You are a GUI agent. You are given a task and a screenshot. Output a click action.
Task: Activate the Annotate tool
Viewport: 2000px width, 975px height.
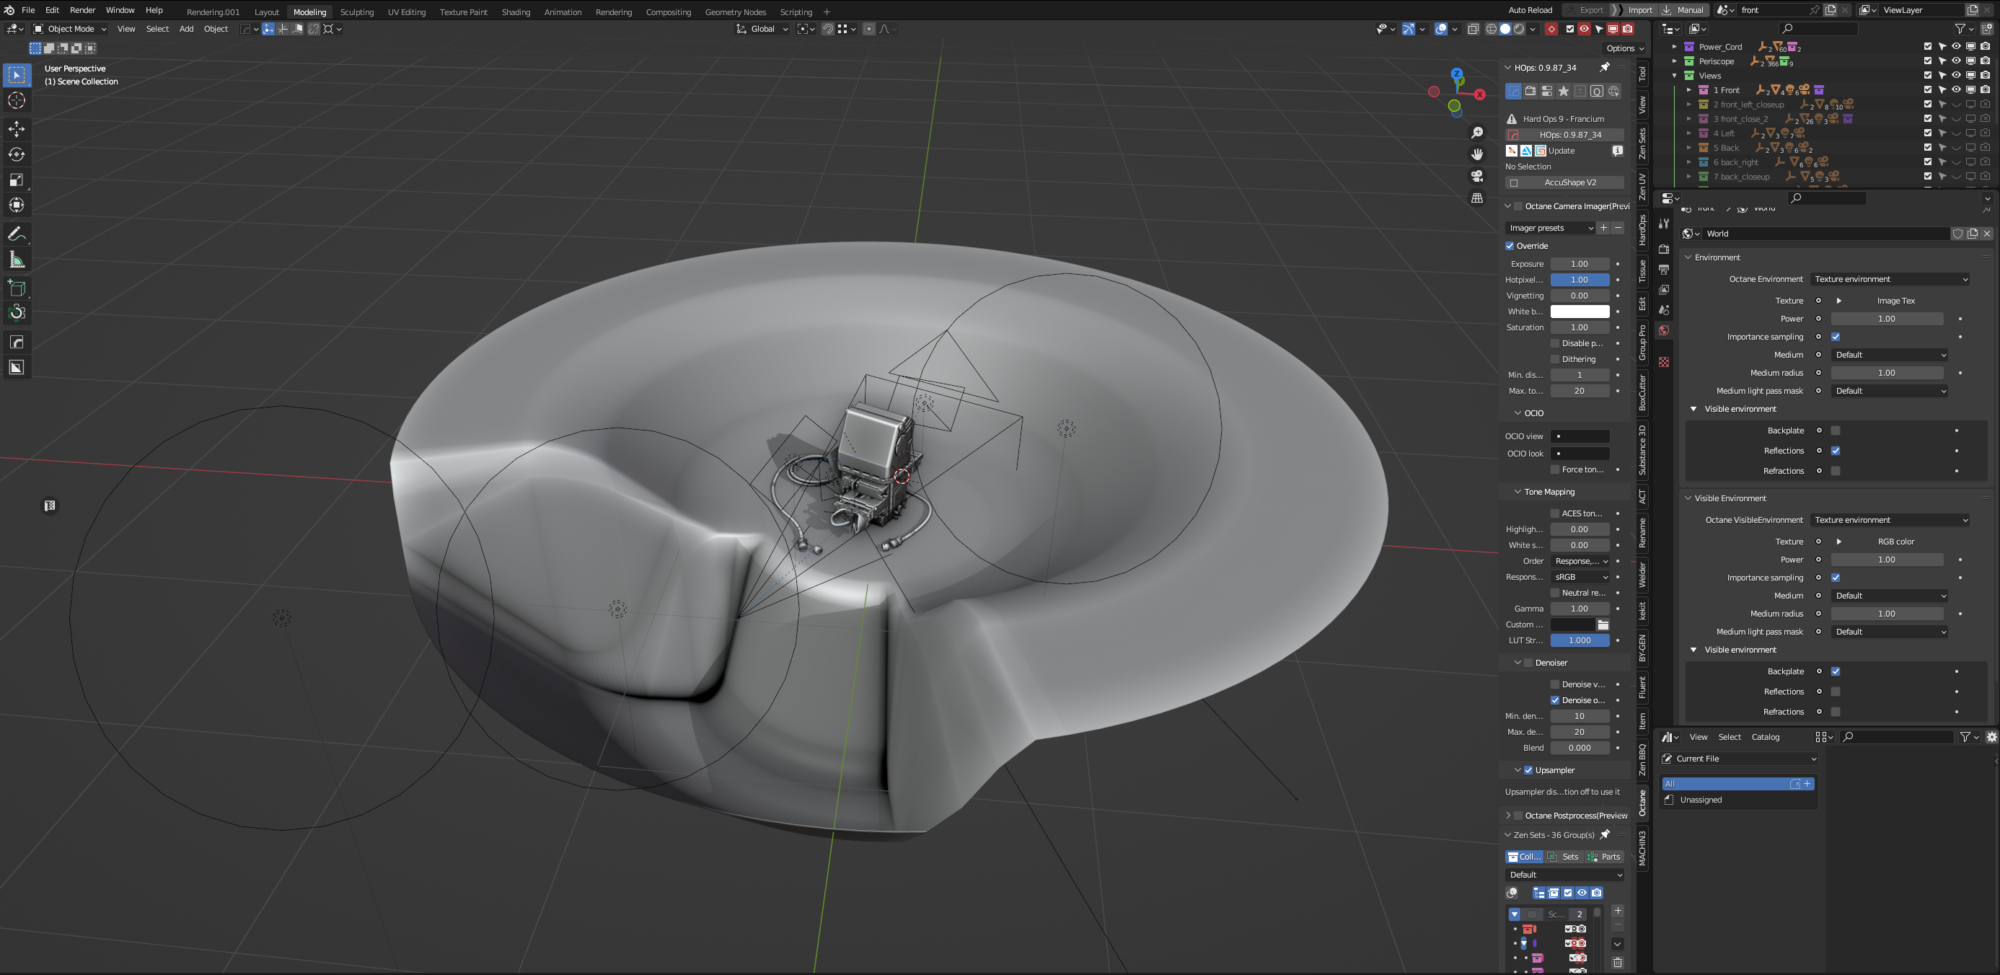pos(16,233)
